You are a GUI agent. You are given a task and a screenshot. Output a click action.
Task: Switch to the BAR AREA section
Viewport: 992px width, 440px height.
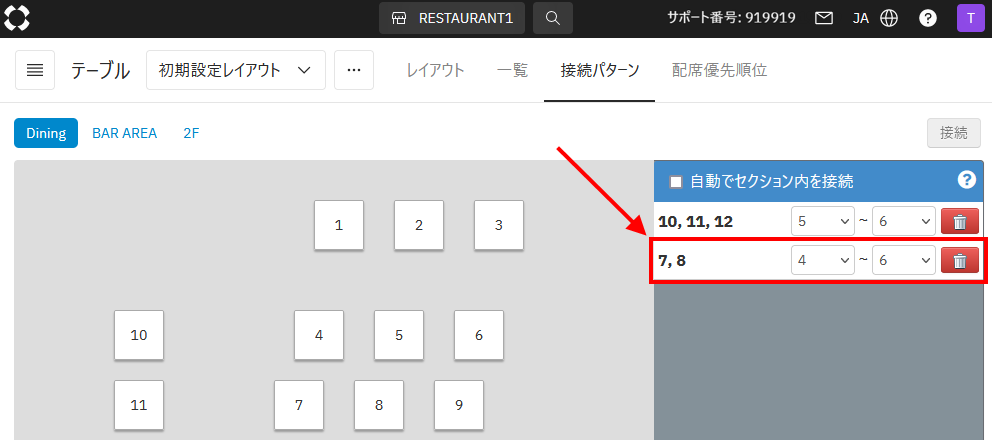coord(124,132)
